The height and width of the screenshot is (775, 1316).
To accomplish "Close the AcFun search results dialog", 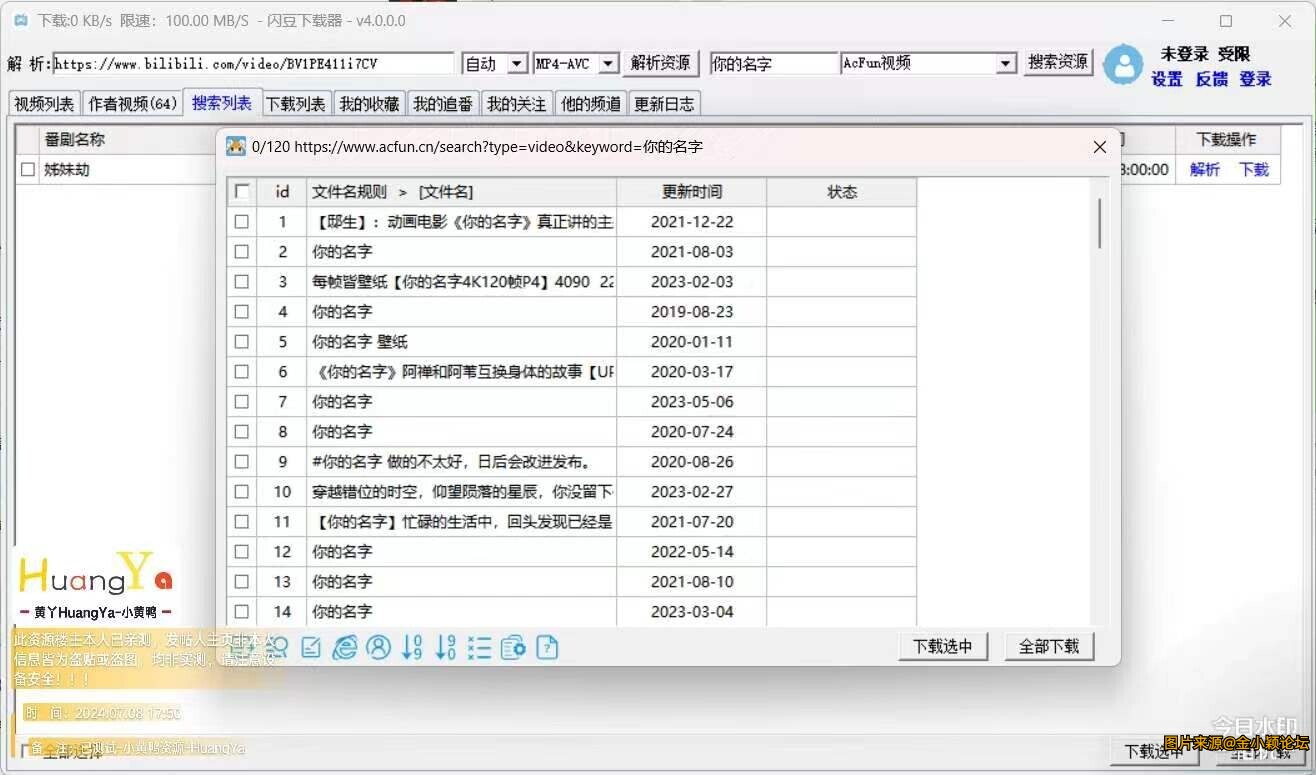I will click(1100, 147).
